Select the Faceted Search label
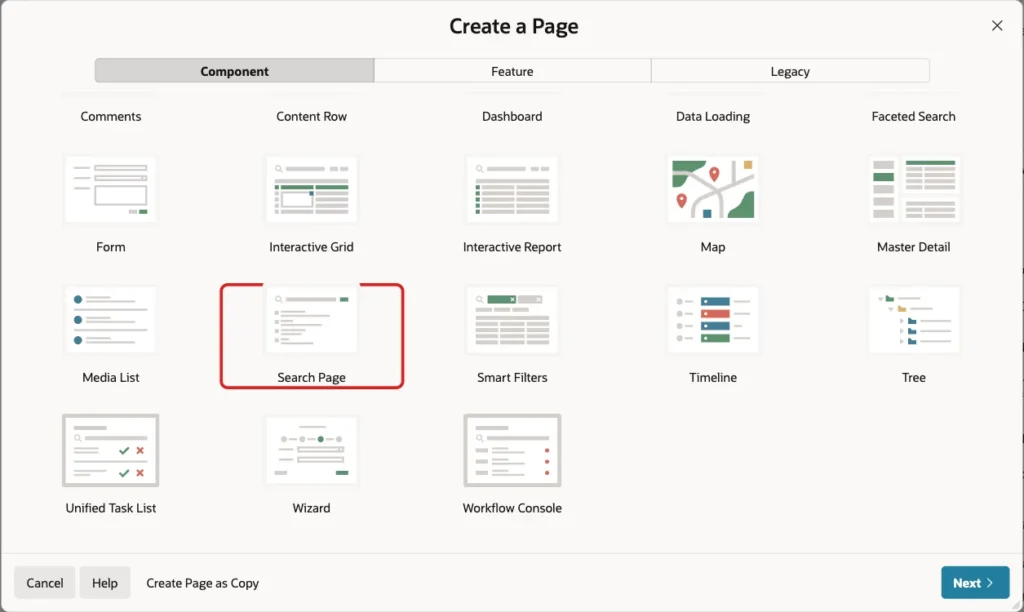The height and width of the screenshot is (612, 1024). (x=913, y=116)
